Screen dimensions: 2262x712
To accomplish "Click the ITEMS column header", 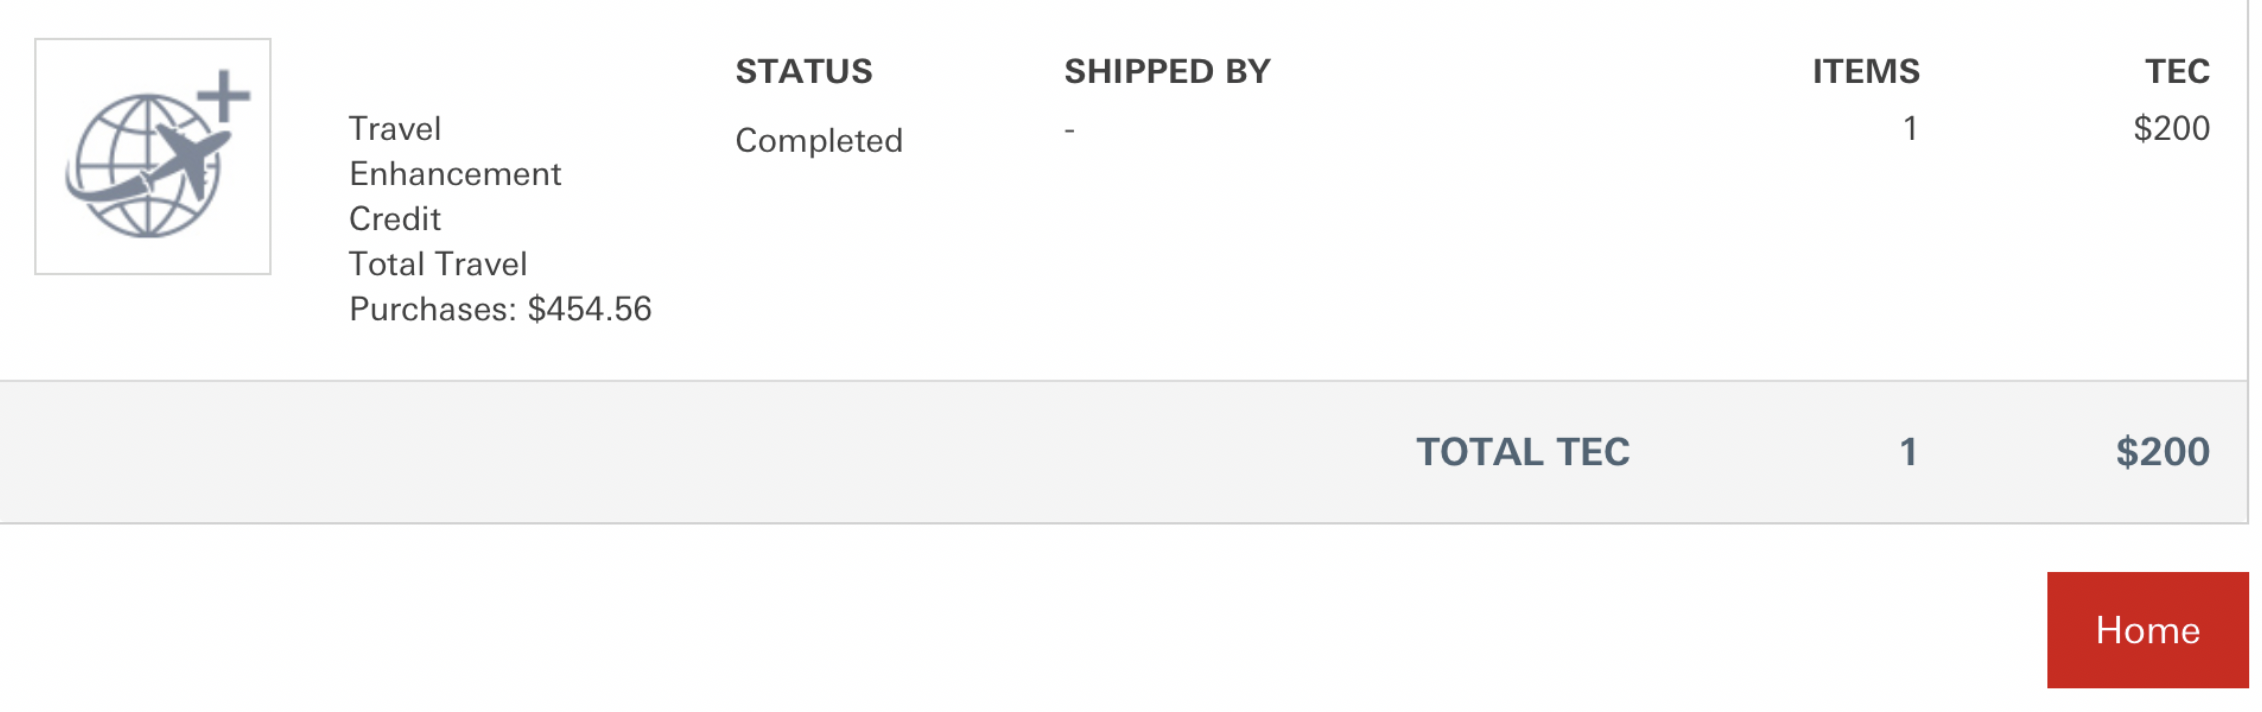I will click(1865, 71).
